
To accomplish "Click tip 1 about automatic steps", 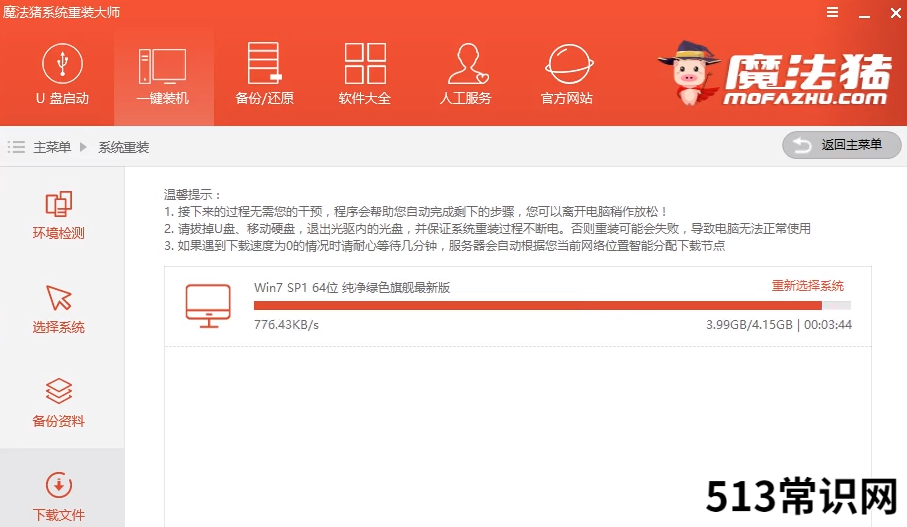I will (x=416, y=212).
